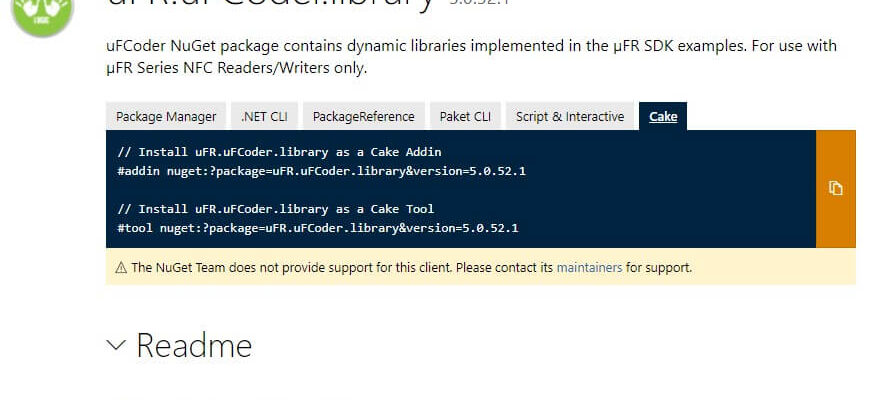Follow the maintainers link
Image resolution: width=875 pixels, height=400 pixels.
tap(589, 268)
